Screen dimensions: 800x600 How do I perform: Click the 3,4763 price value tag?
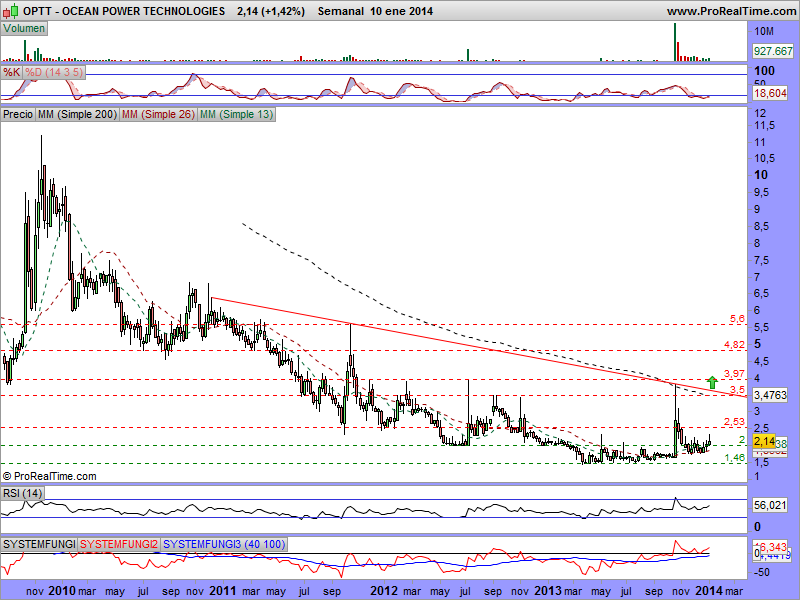pyautogui.click(x=770, y=395)
